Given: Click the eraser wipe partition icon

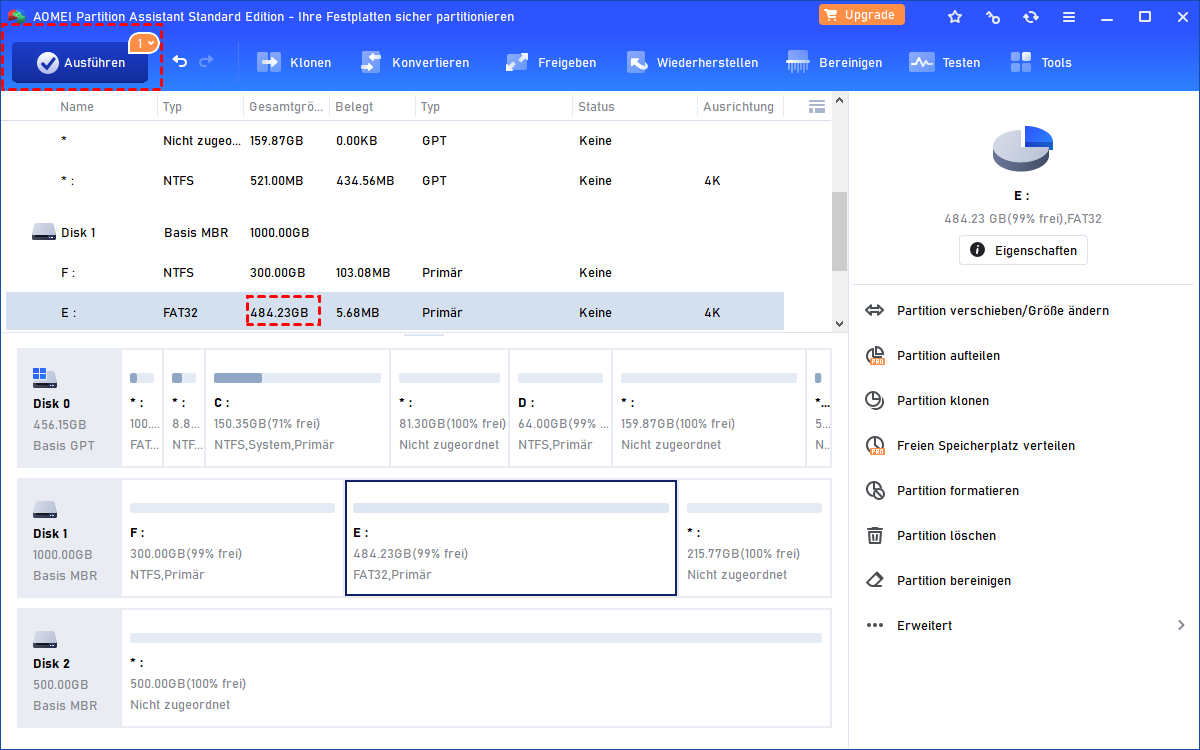Looking at the screenshot, I should point(875,580).
